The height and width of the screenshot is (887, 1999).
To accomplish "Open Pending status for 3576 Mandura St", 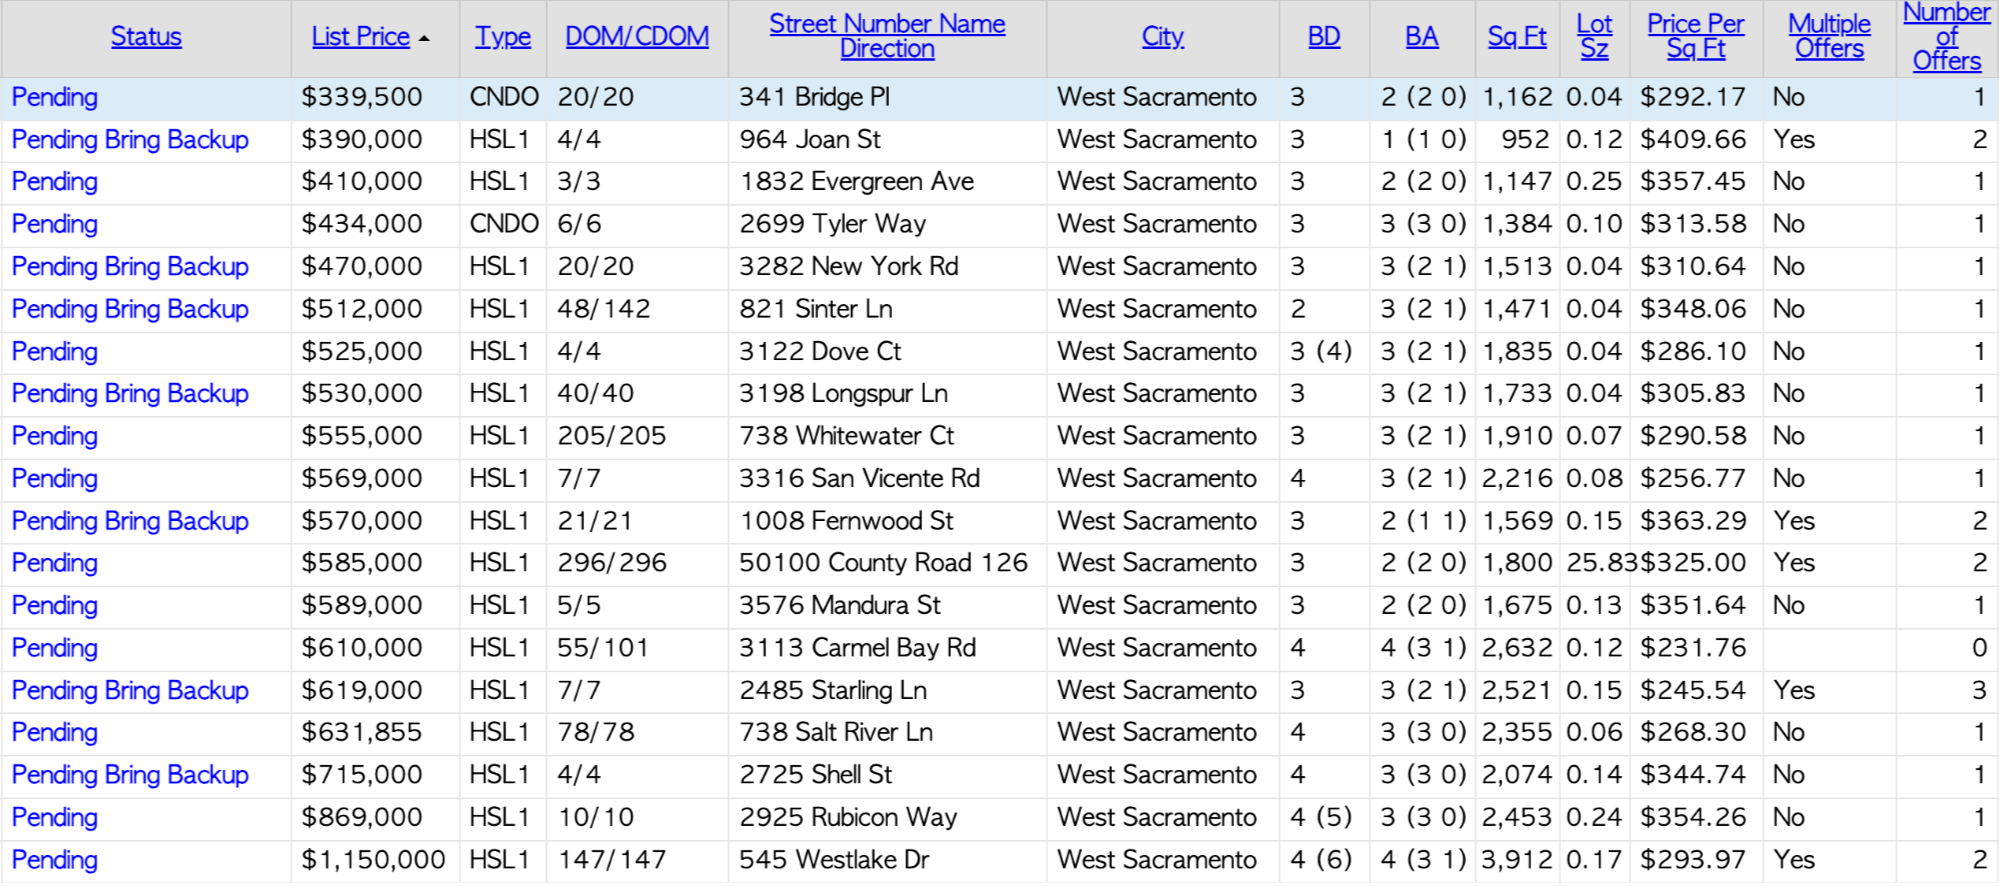I will pos(55,605).
